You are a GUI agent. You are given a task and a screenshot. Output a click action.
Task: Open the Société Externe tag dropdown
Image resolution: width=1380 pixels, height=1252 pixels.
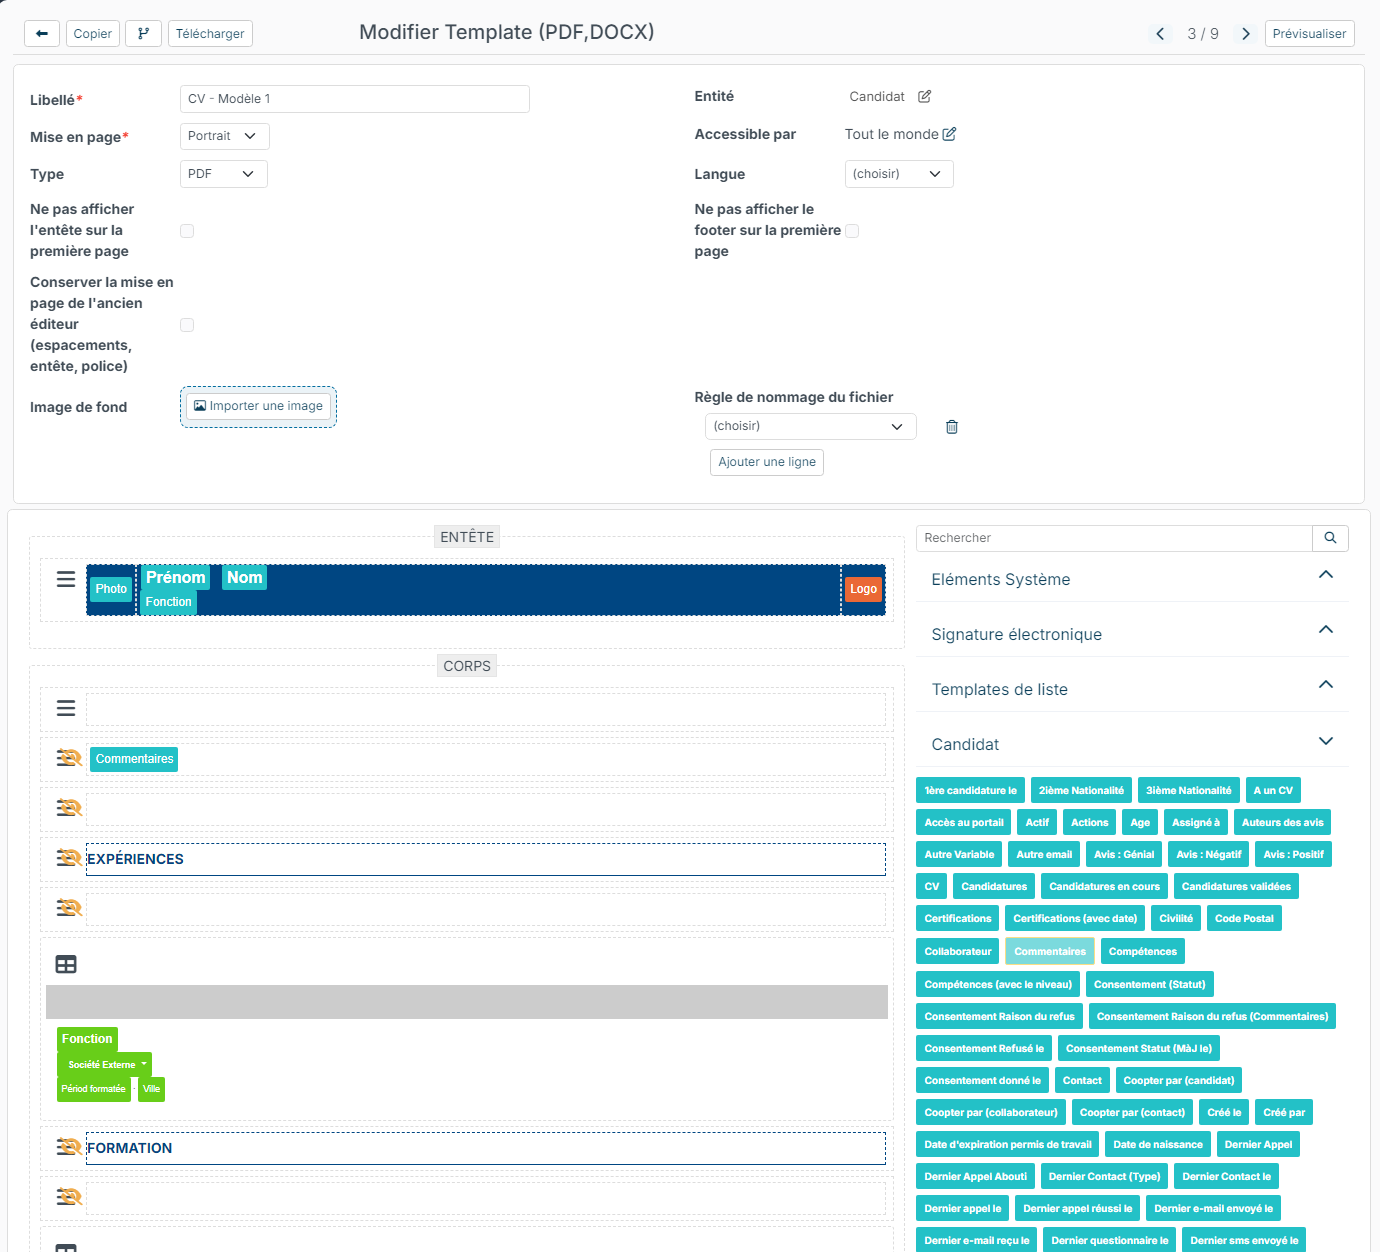[x=104, y=1064]
